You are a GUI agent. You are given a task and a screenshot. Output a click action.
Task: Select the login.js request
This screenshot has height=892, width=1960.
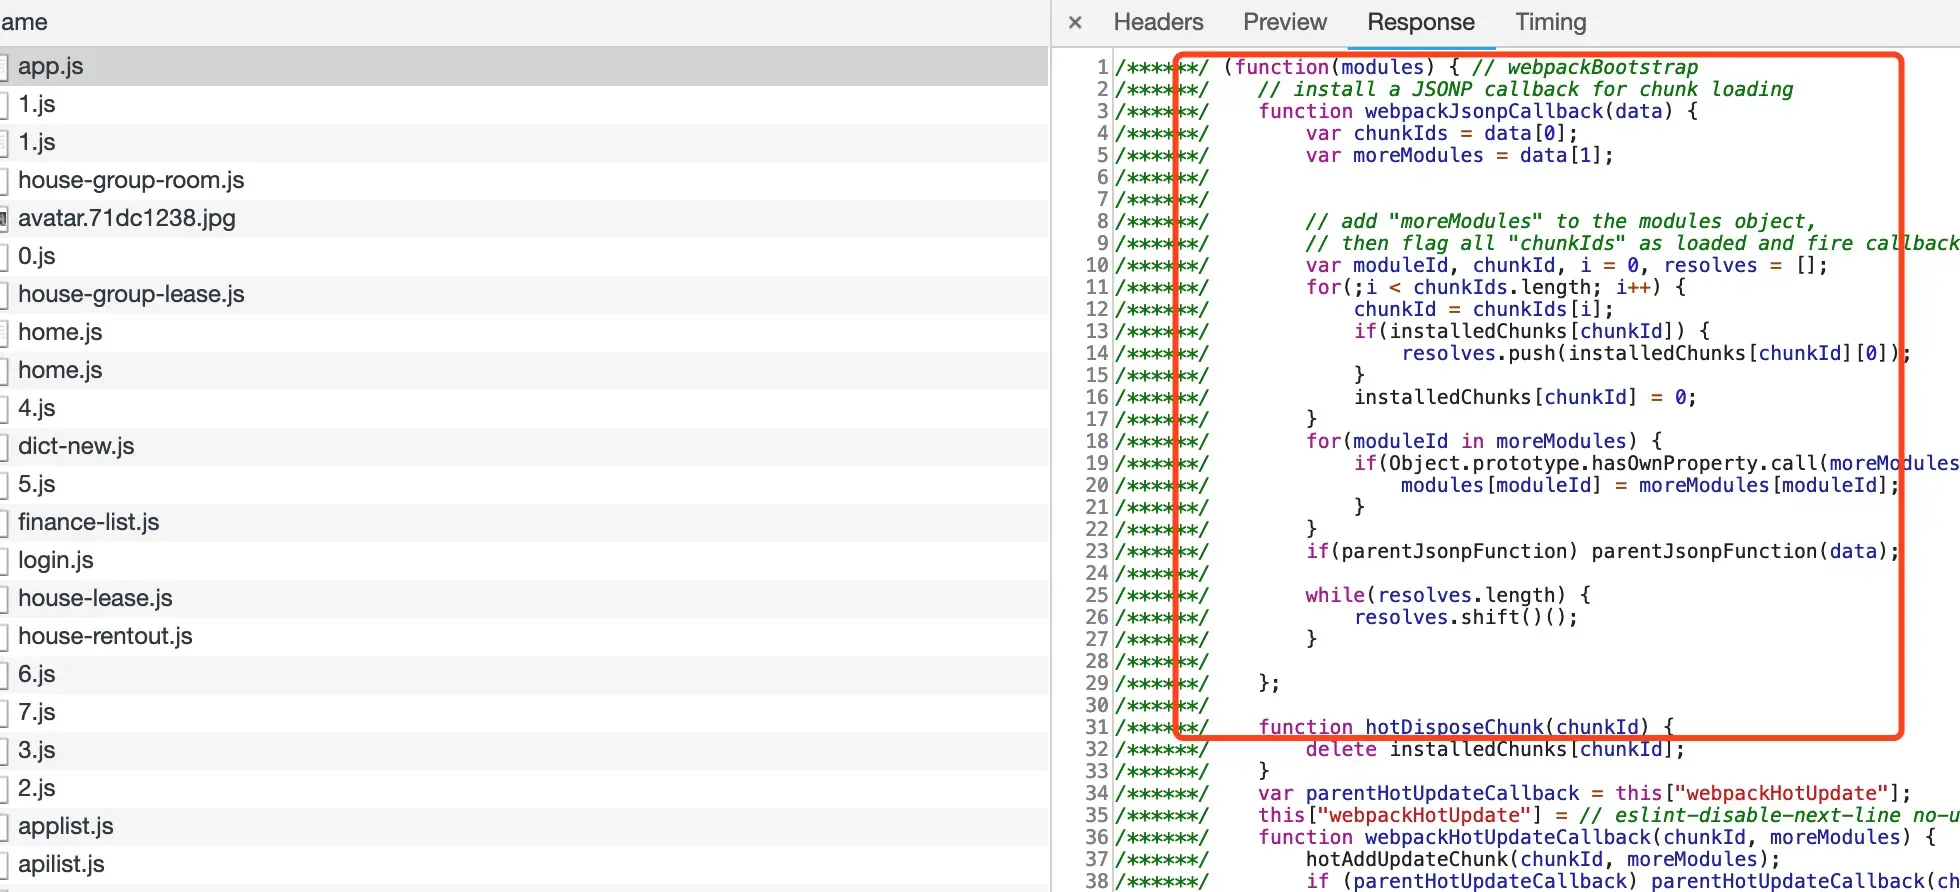click(x=524, y=560)
